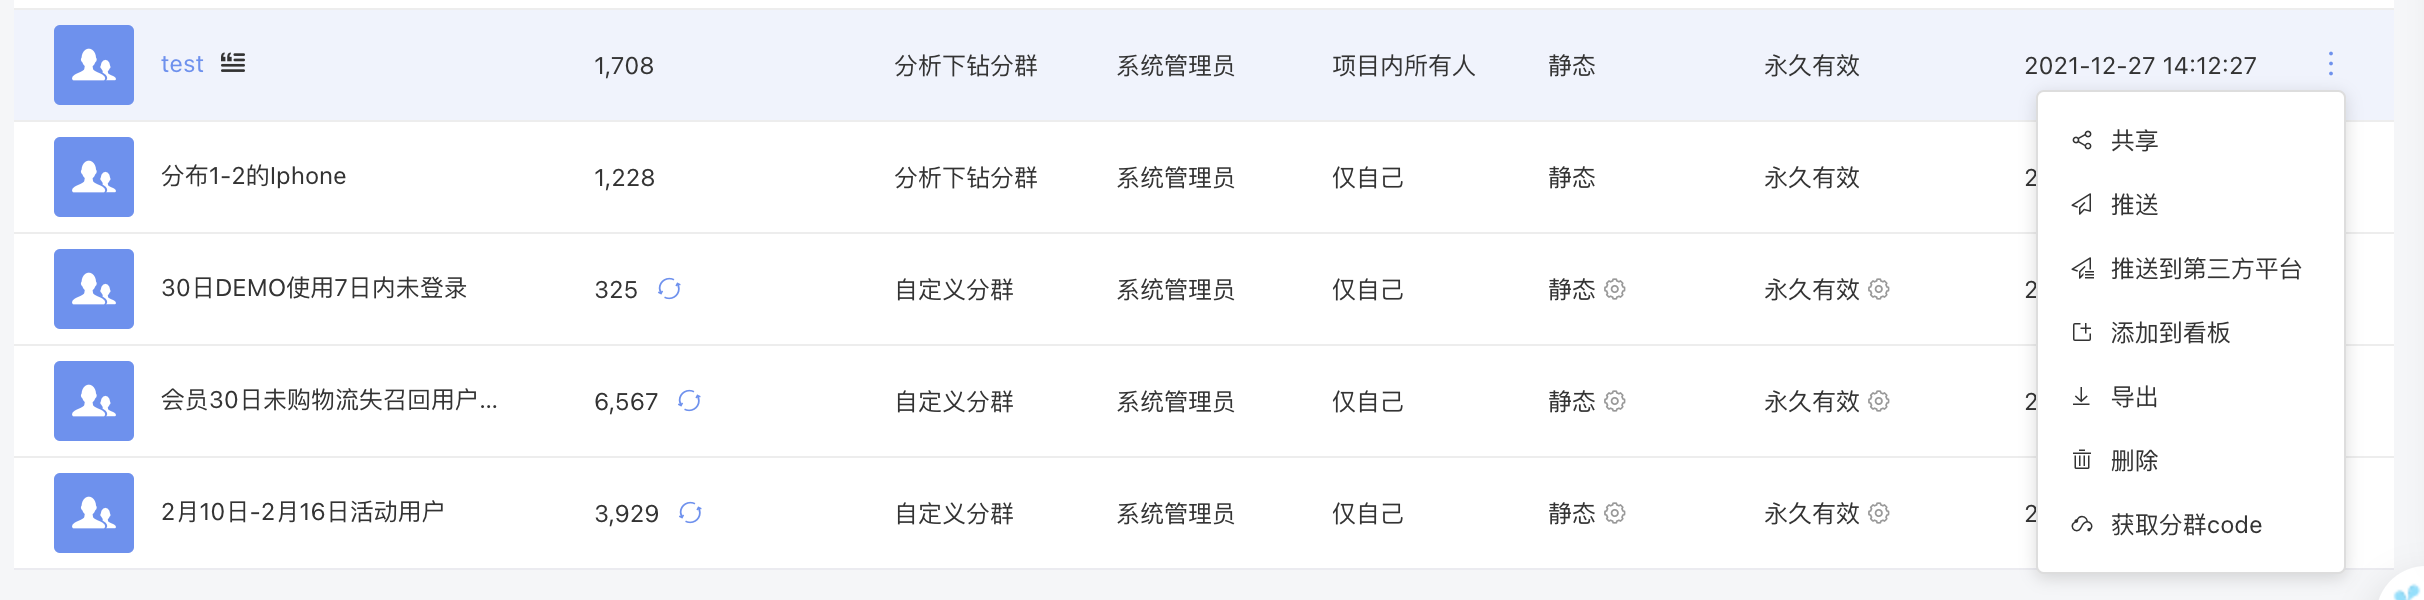Open 静态 settings gear for 30日DEMO row

[1615, 289]
